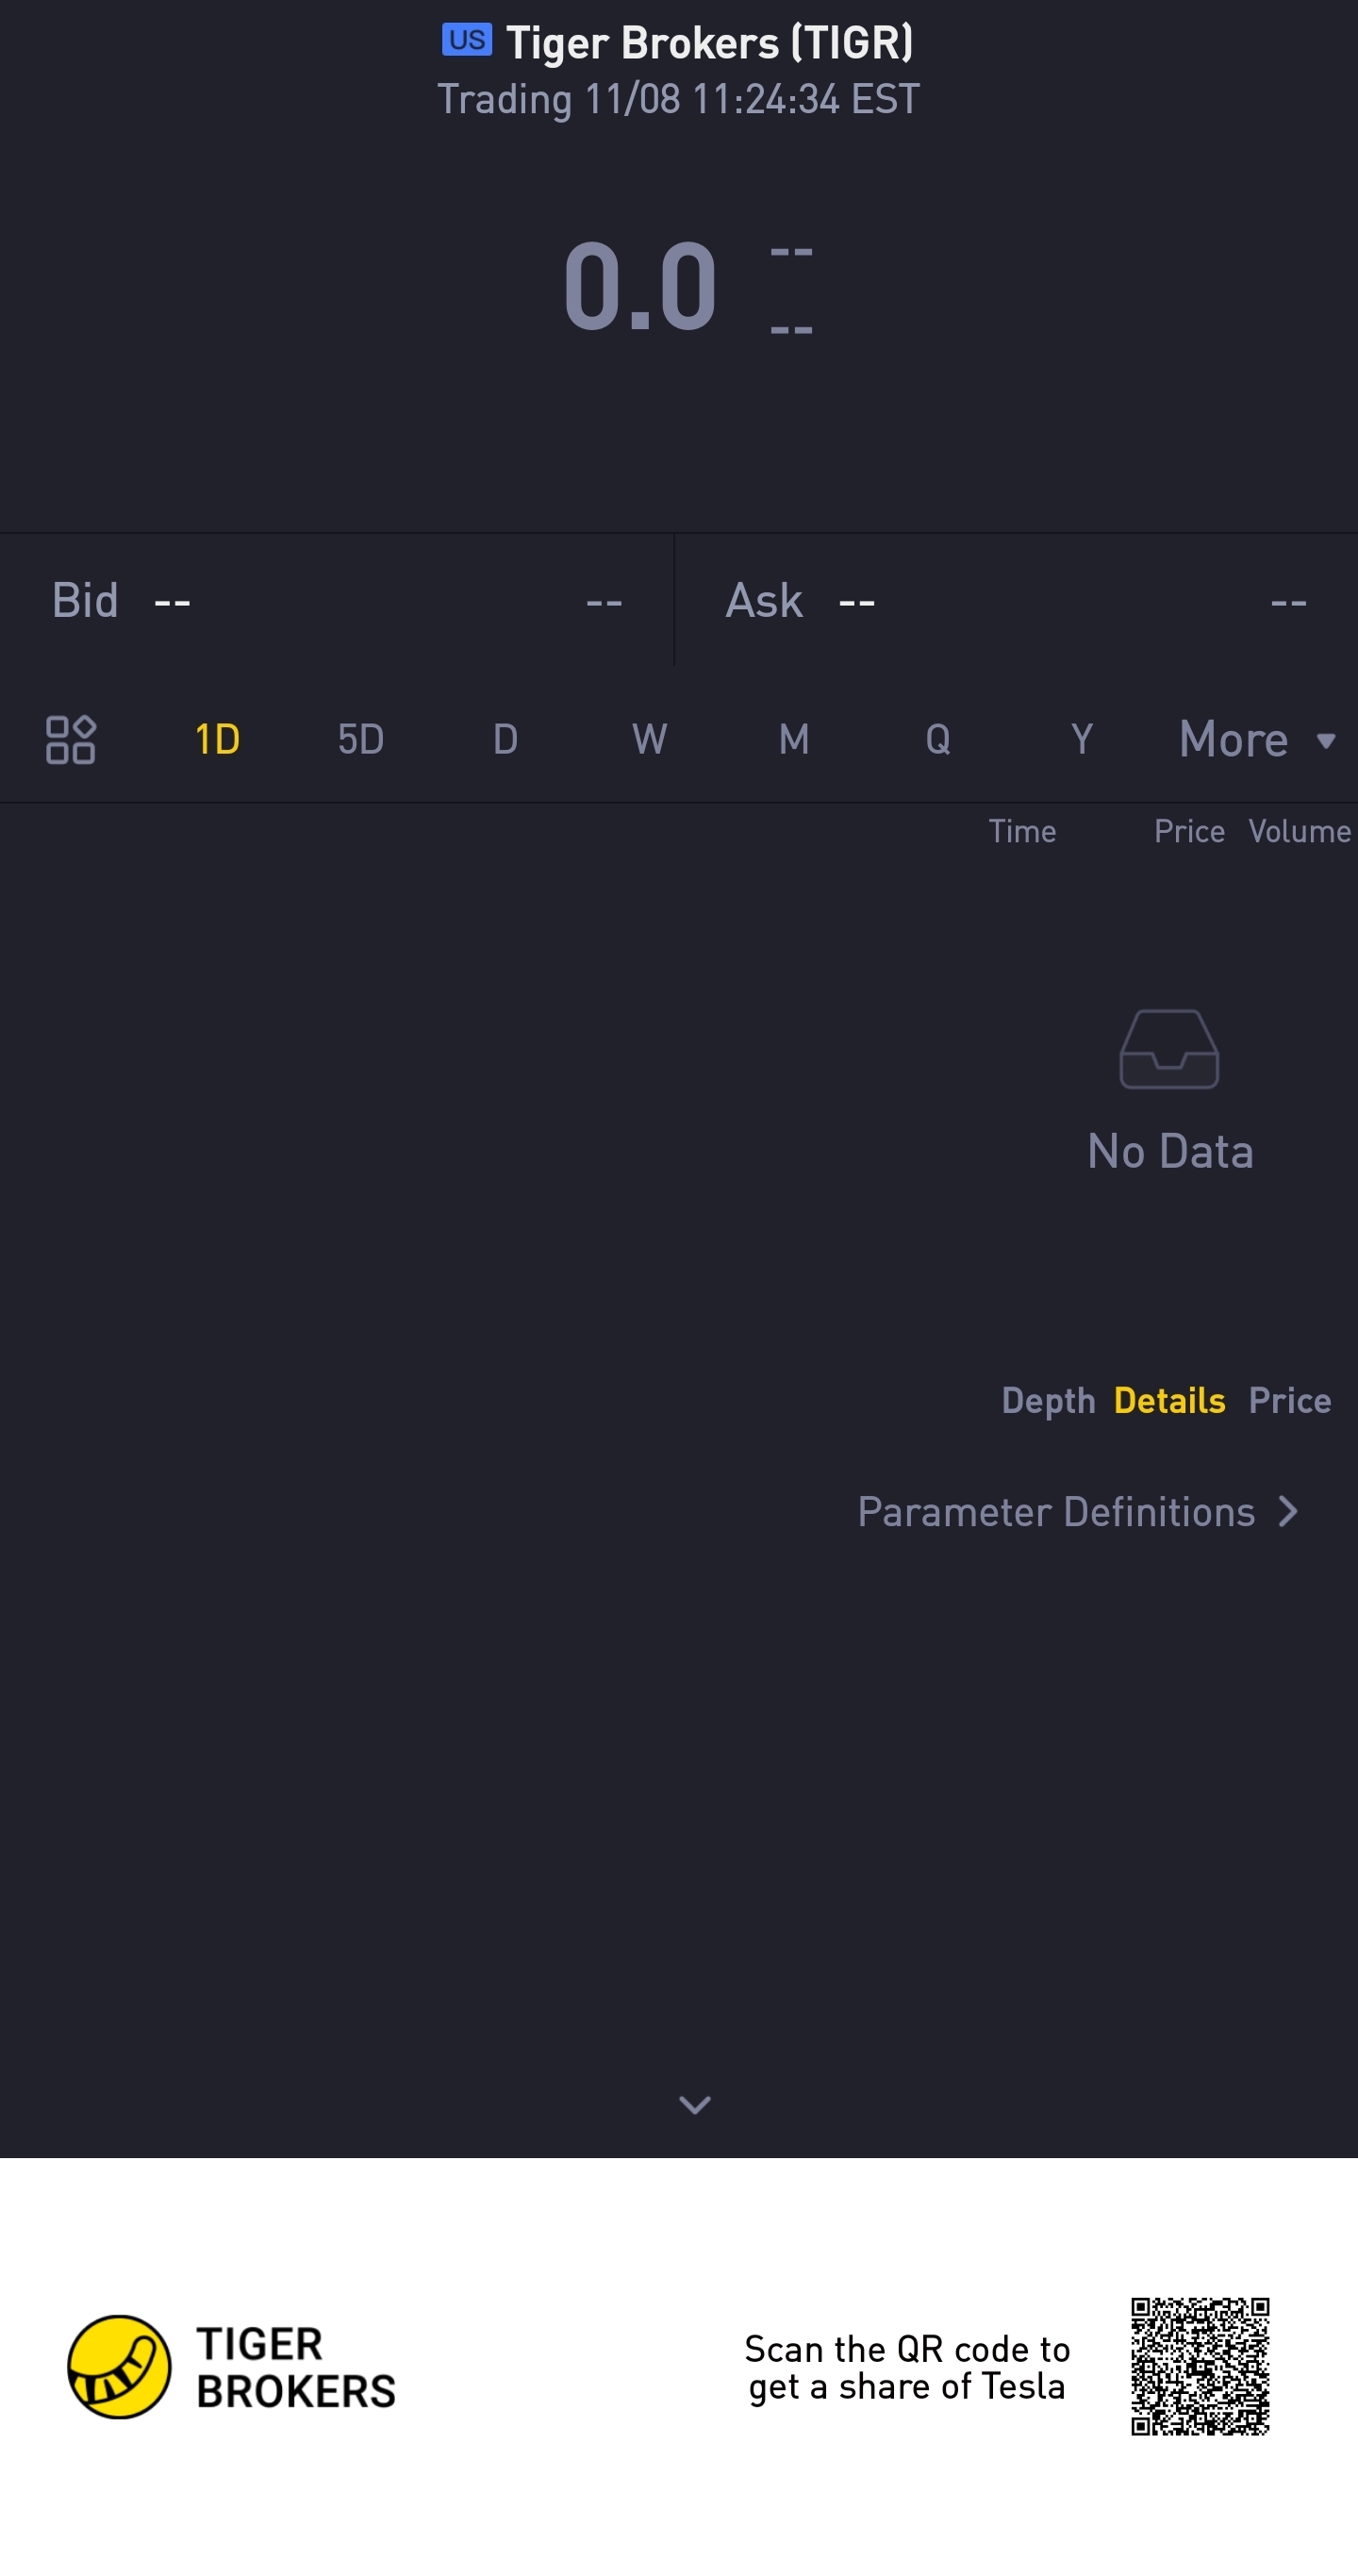Switch to the 5D chart period
This screenshot has height=2576, width=1358.
coord(361,739)
